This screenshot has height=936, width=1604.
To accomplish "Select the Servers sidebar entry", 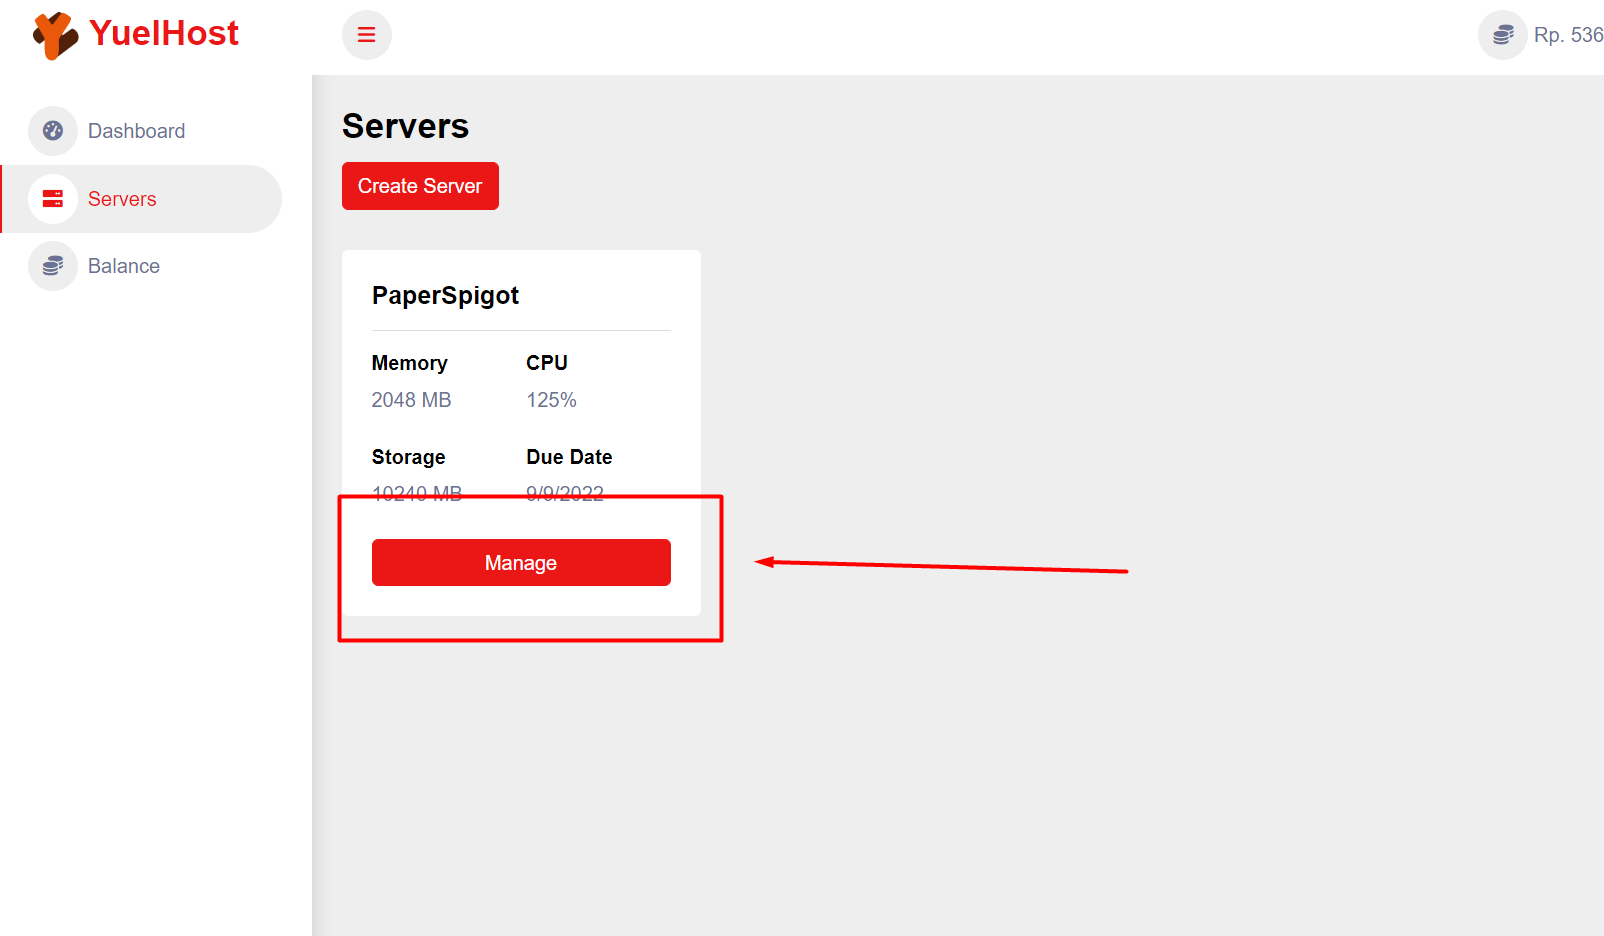I will 122,198.
